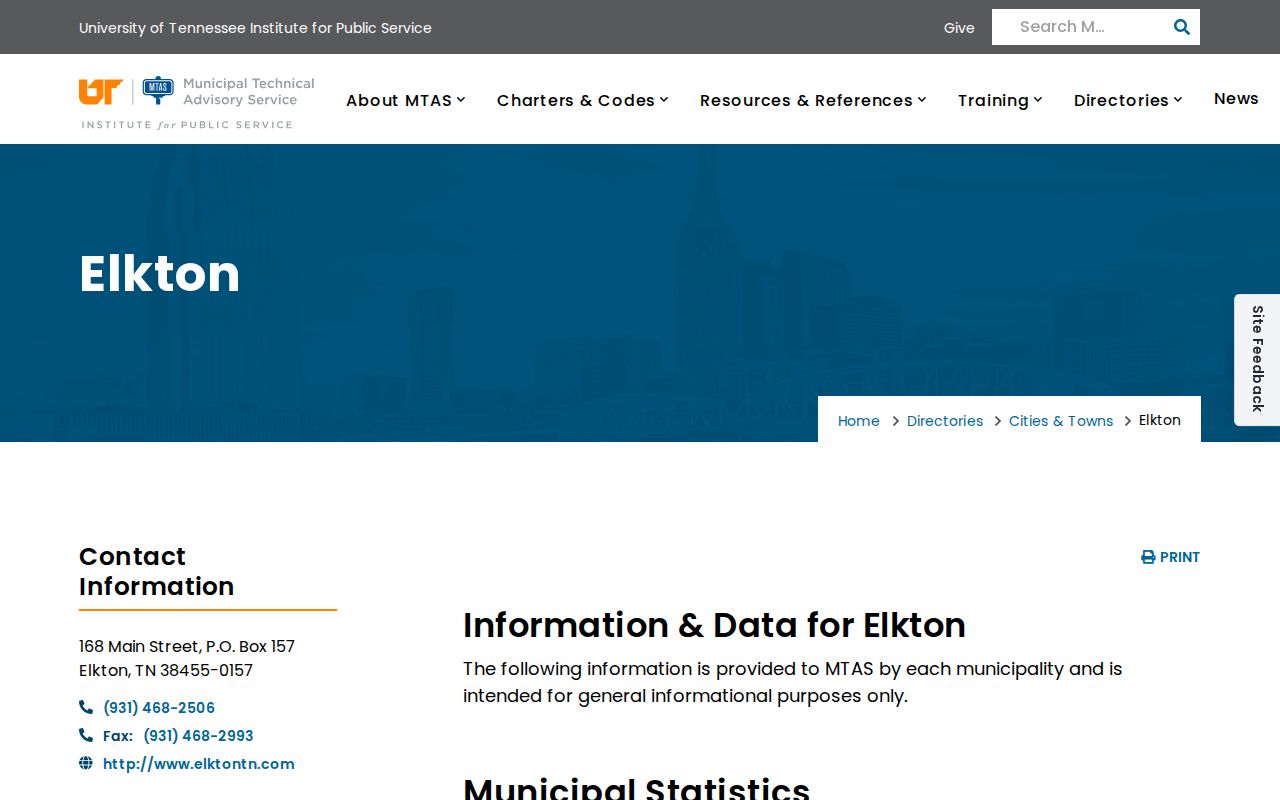Click the globe icon beside elktontn.com
The width and height of the screenshot is (1280, 800).
click(86, 763)
